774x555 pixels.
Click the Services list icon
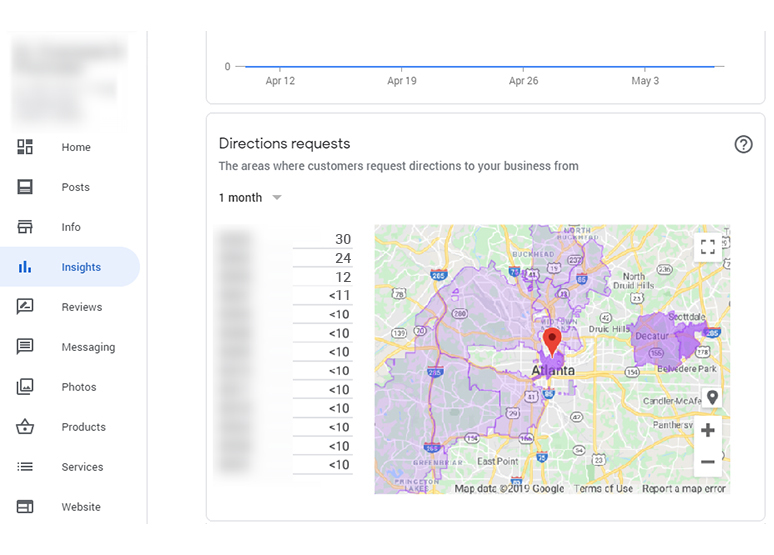pos(25,467)
